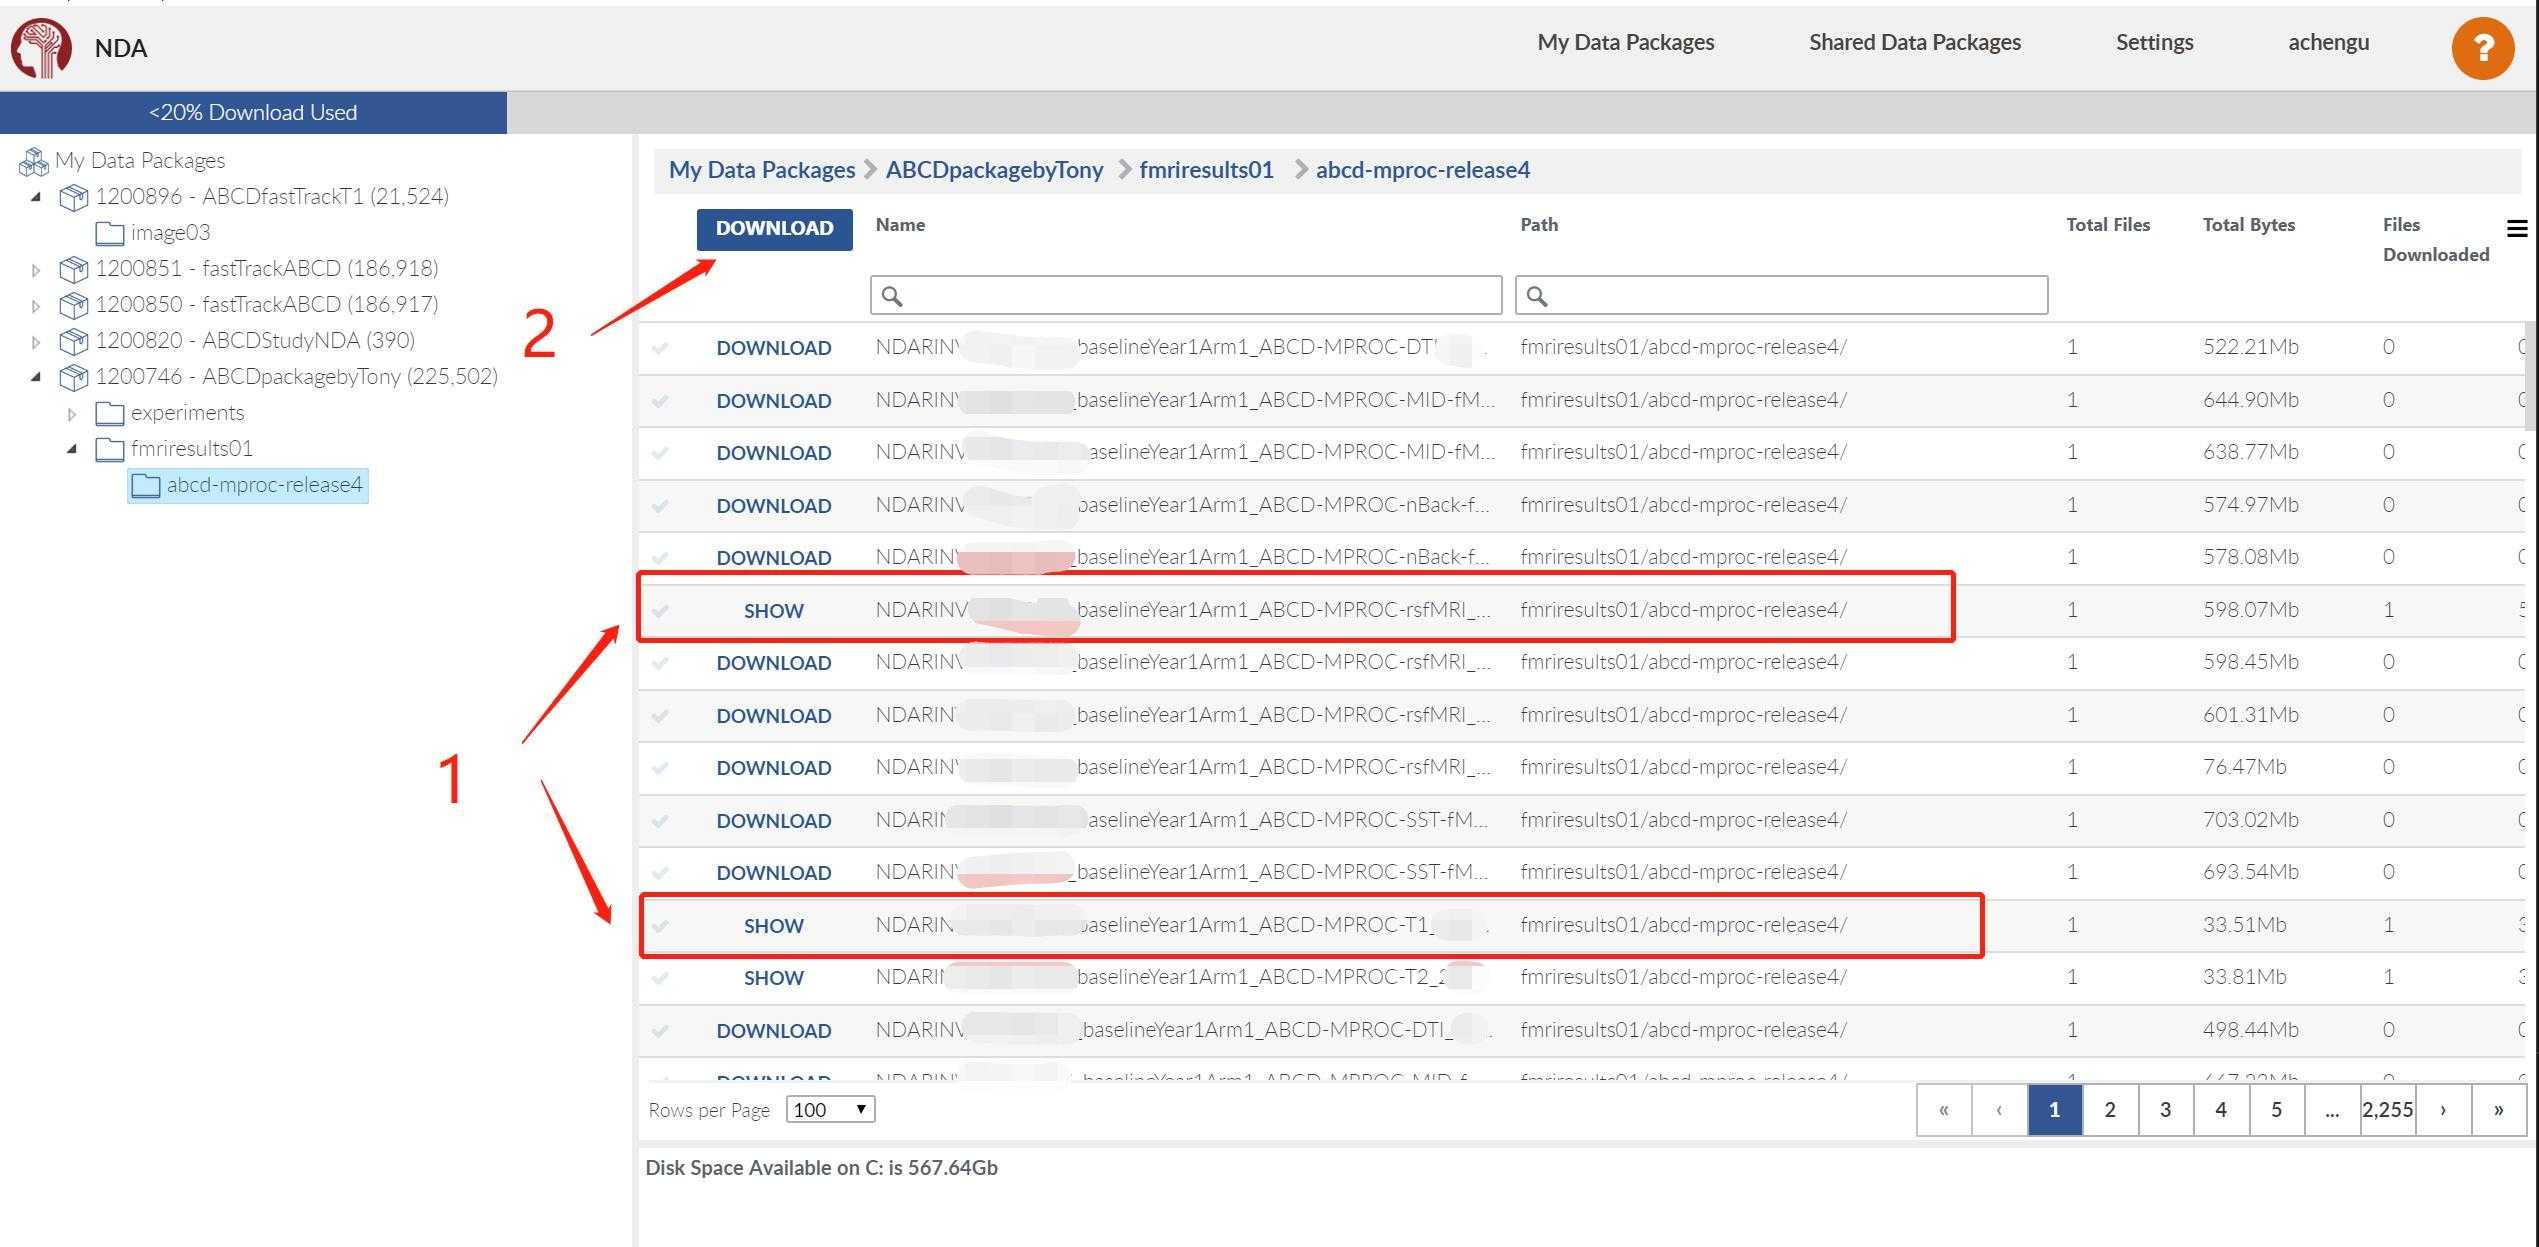Click the main blue DOWNLOAD button

pyautogui.click(x=774, y=229)
